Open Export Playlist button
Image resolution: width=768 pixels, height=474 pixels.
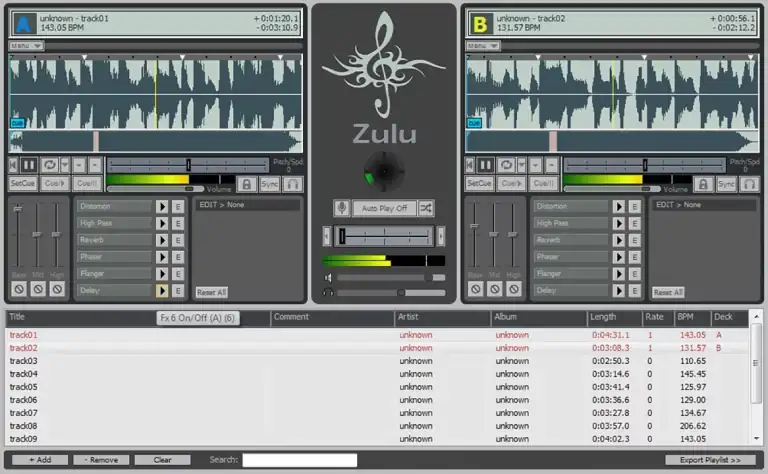tap(710, 460)
